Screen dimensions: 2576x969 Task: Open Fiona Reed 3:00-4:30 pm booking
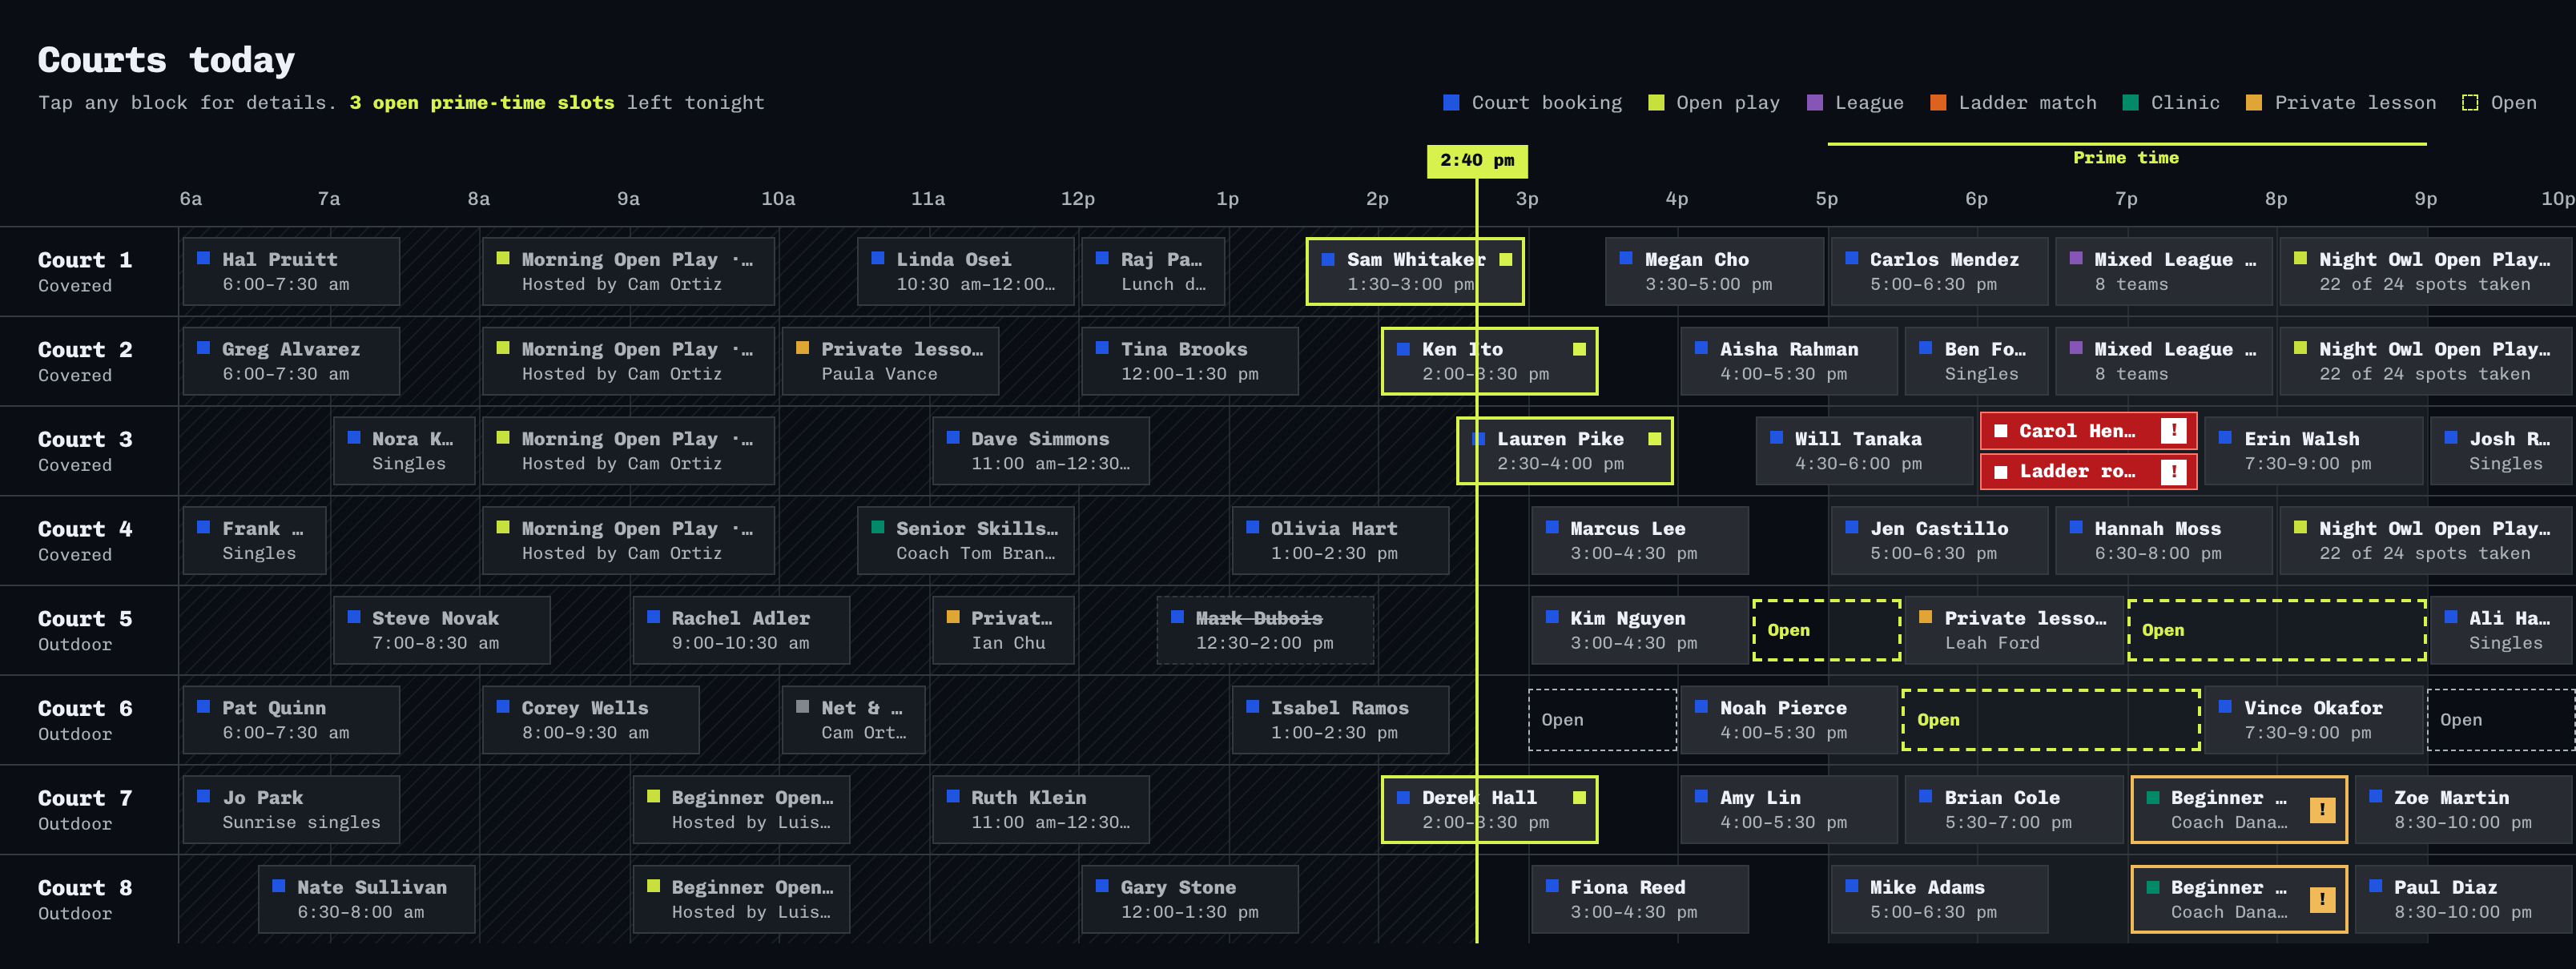coord(1640,900)
